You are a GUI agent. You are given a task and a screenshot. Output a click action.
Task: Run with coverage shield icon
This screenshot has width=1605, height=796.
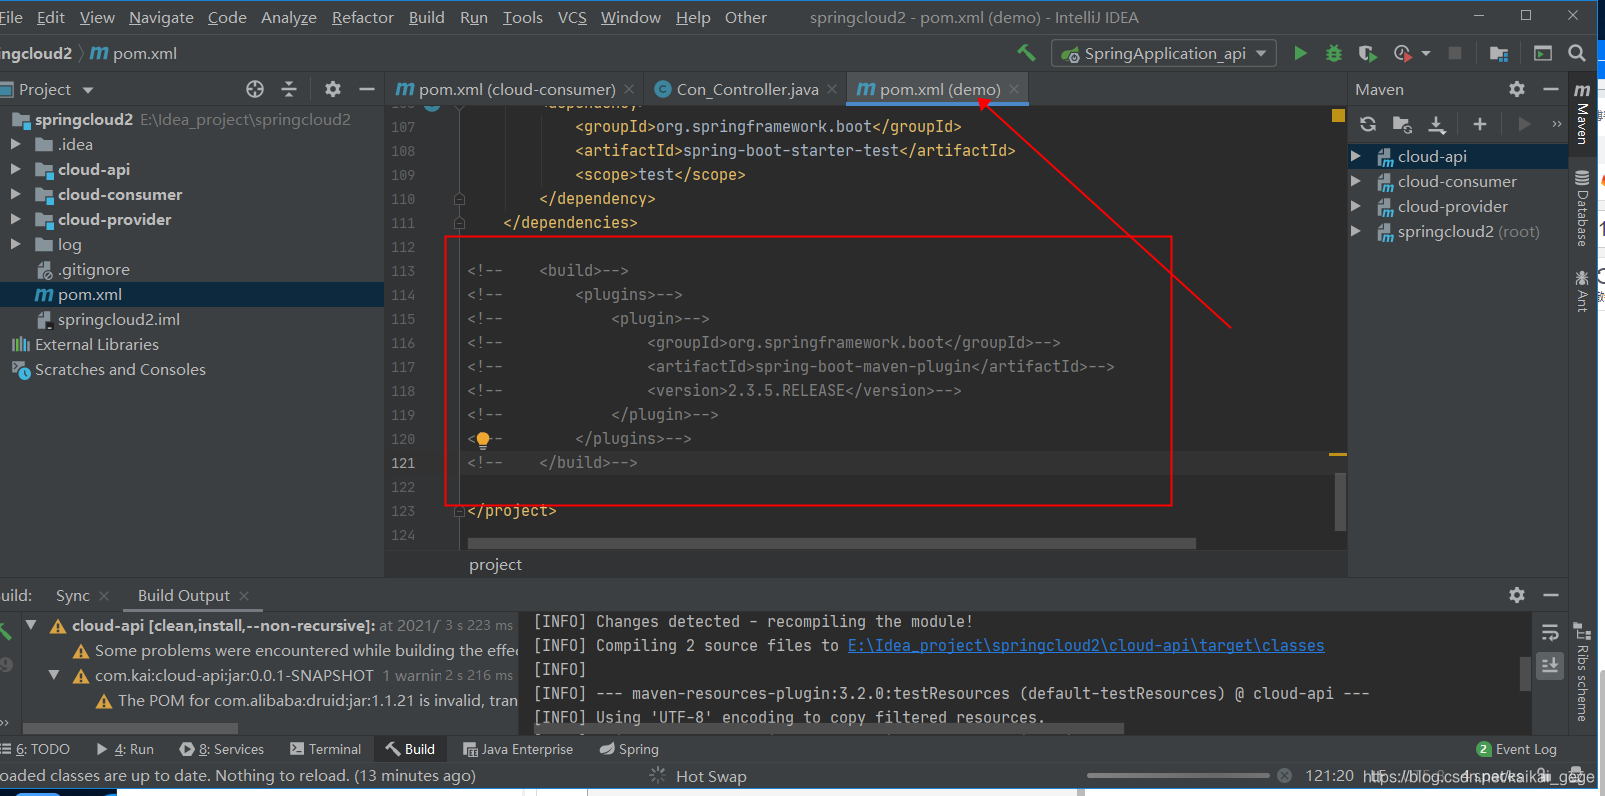[1367, 53]
